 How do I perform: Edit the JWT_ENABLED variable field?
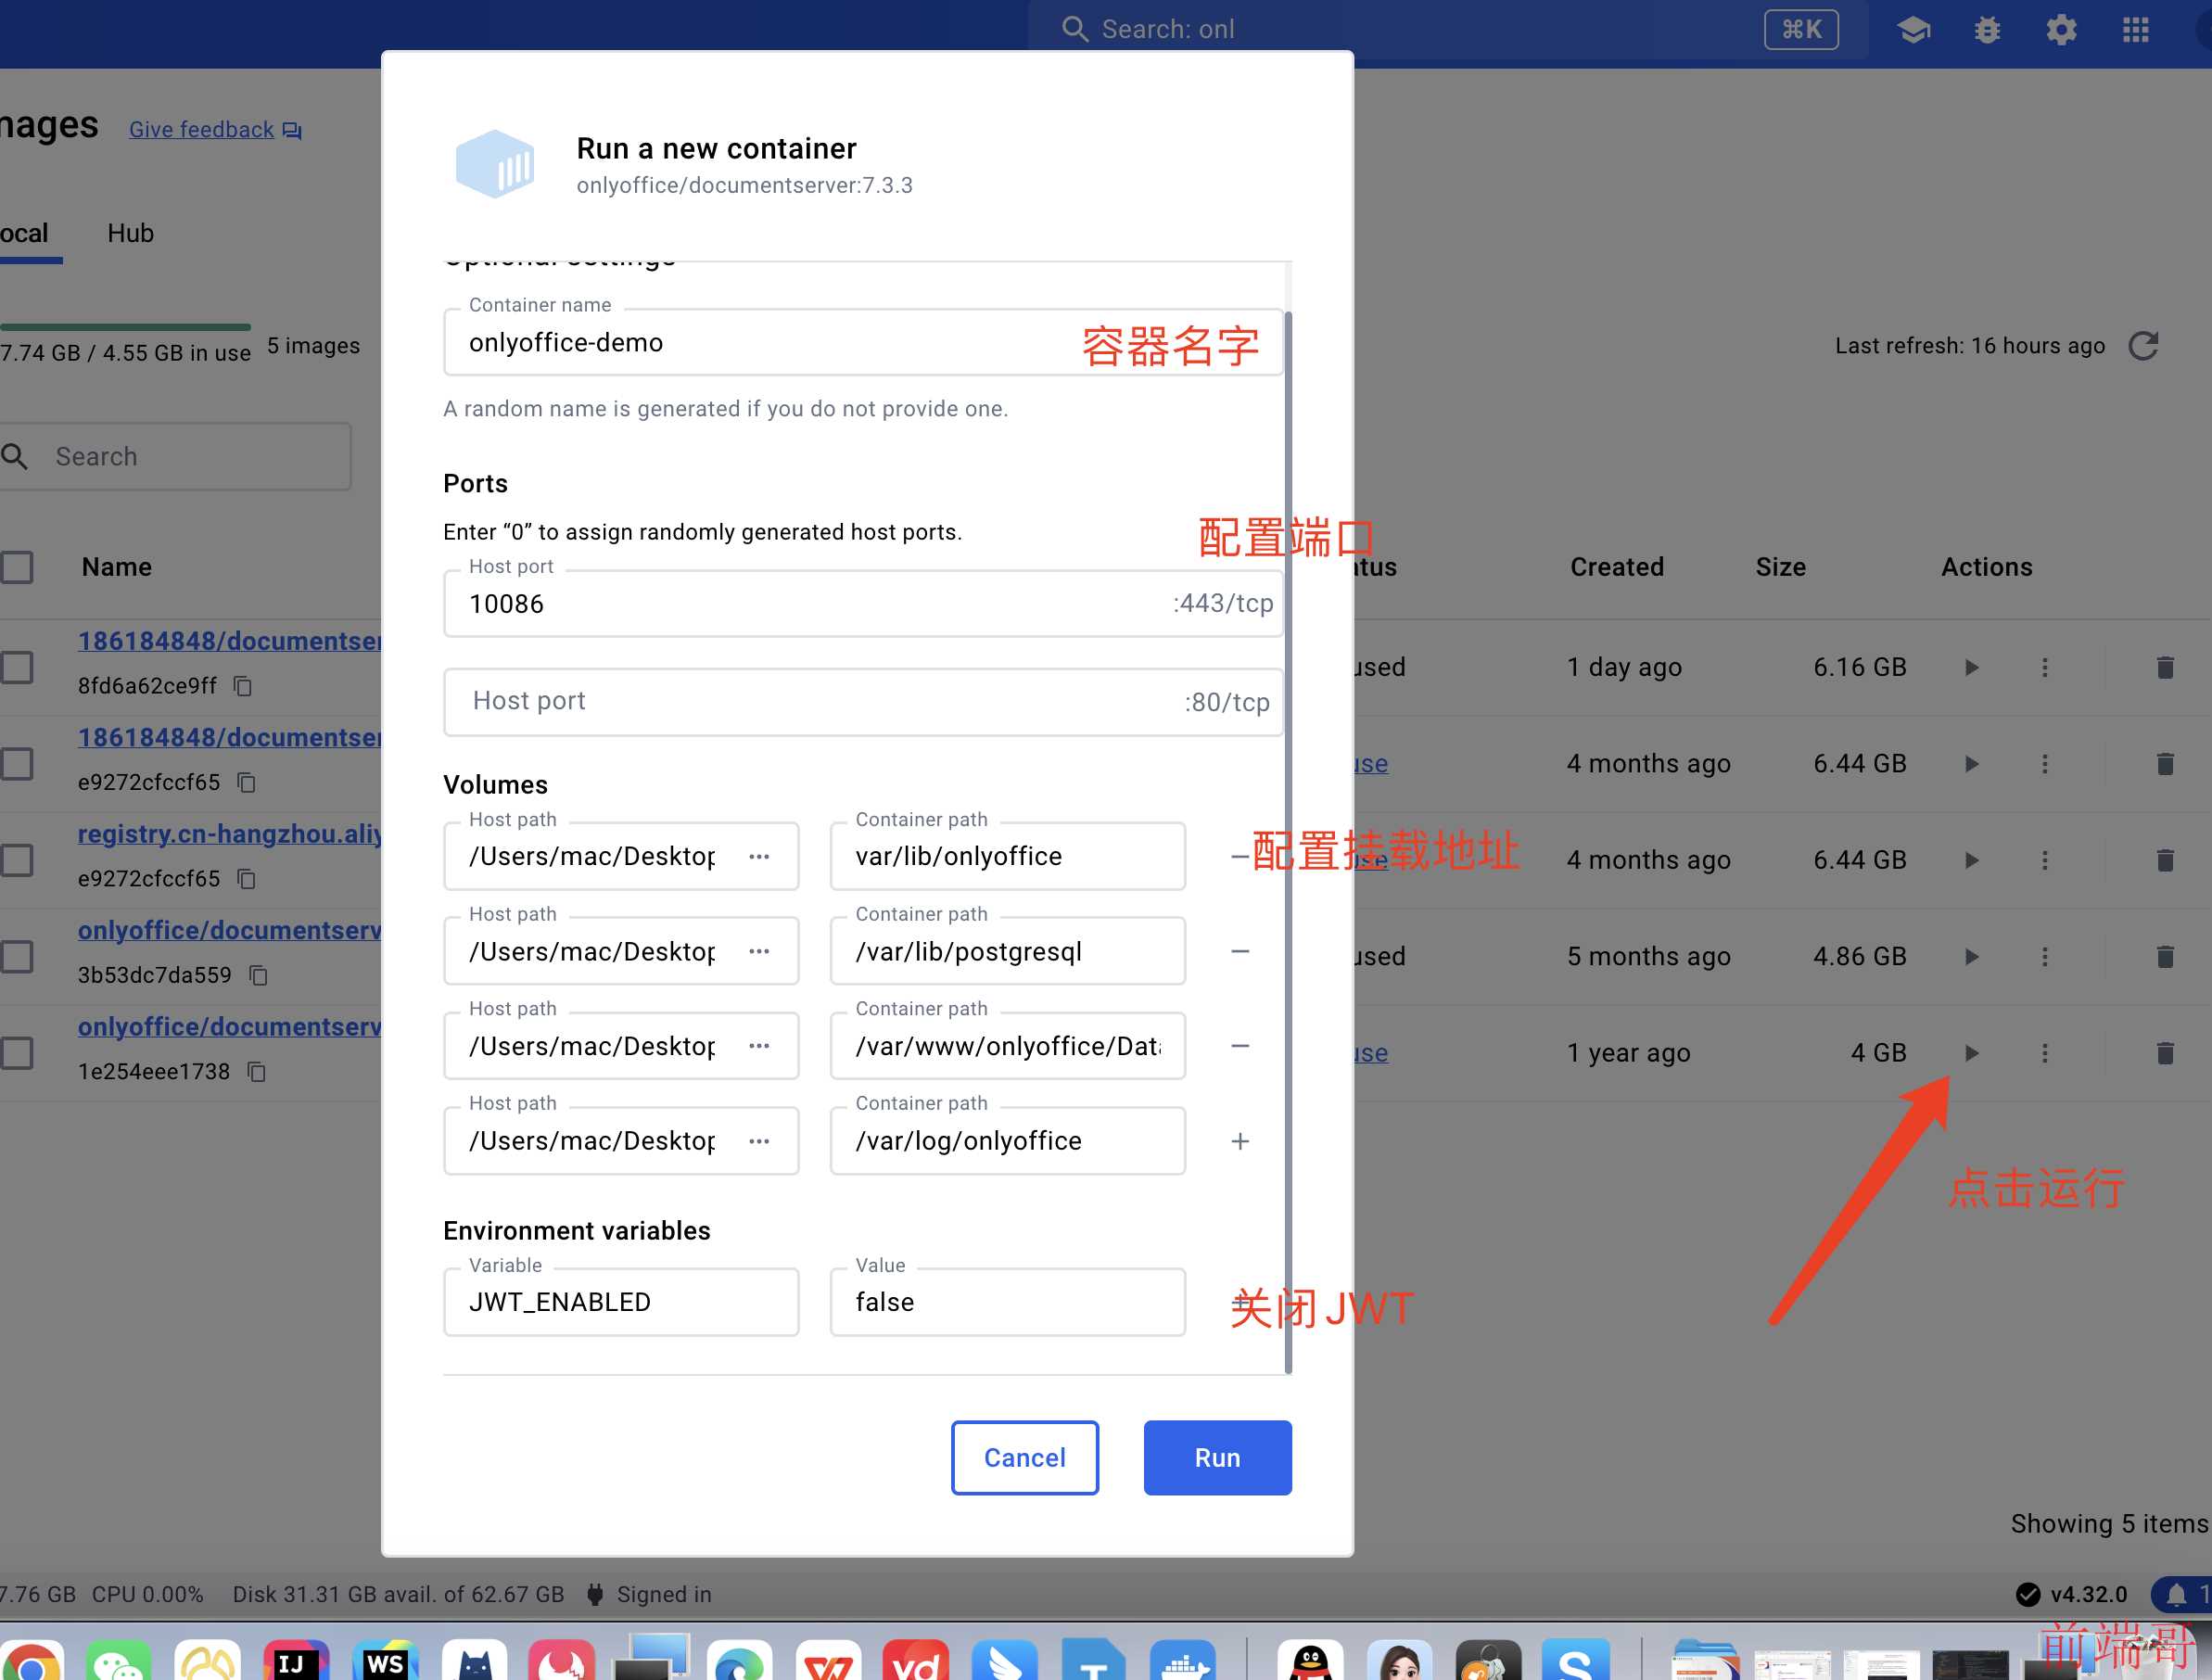click(x=621, y=1302)
